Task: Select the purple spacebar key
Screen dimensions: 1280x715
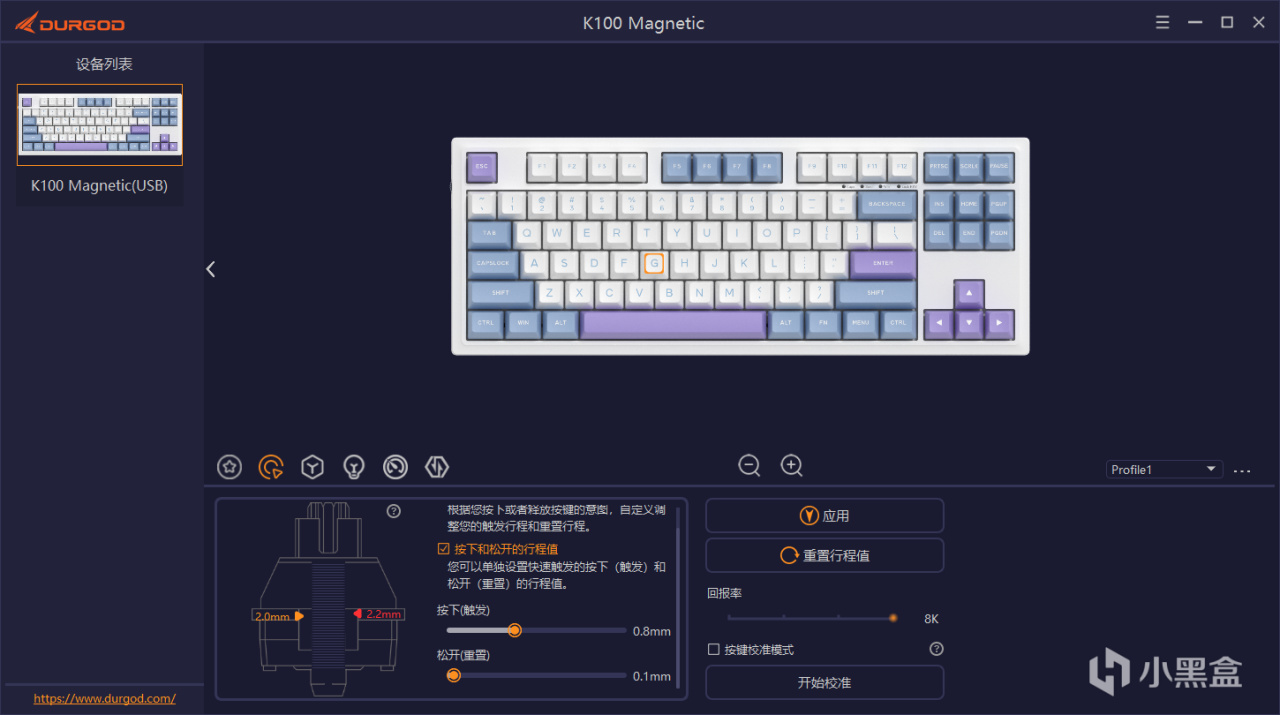Action: click(x=674, y=324)
